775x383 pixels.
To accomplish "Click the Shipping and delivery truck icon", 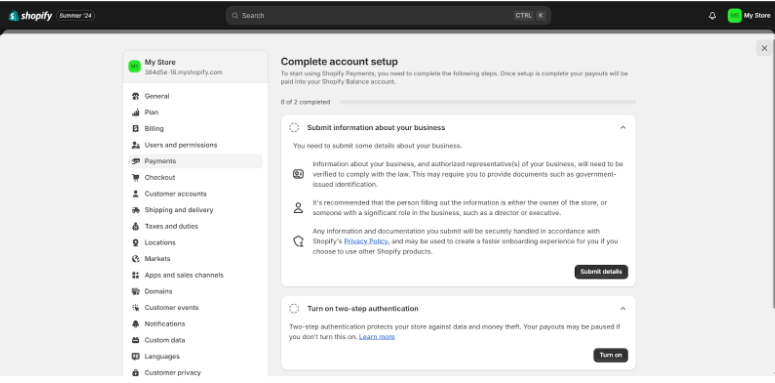I will 135,210.
